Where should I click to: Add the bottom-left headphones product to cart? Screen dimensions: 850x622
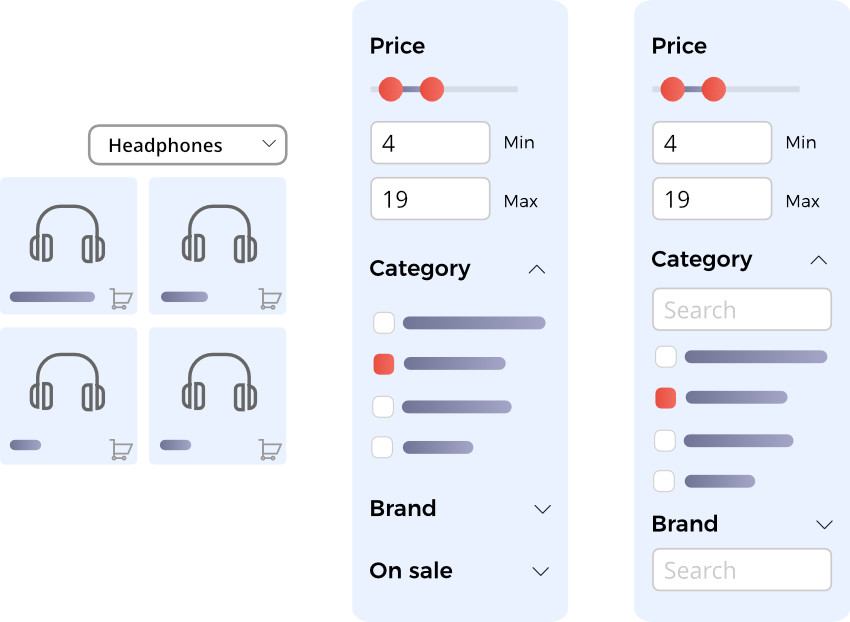(121, 450)
